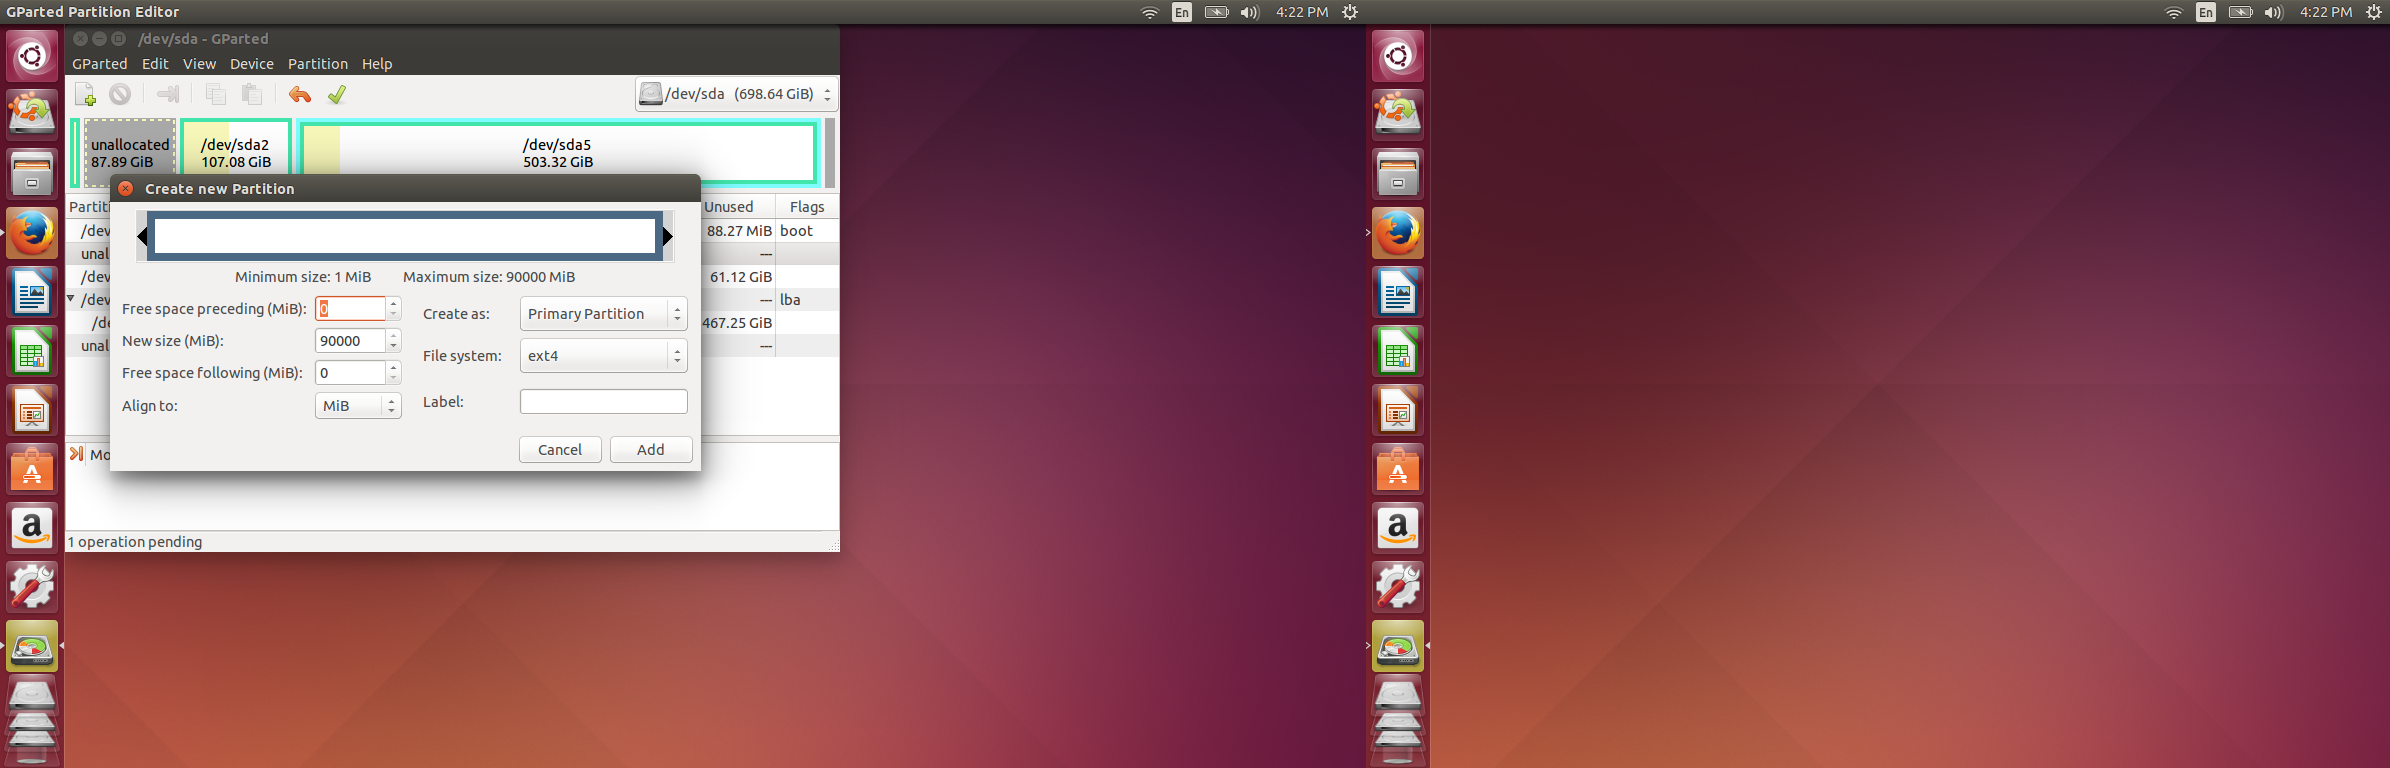This screenshot has height=768, width=2390.
Task: Open the Align to MiB dropdown
Action: (357, 406)
